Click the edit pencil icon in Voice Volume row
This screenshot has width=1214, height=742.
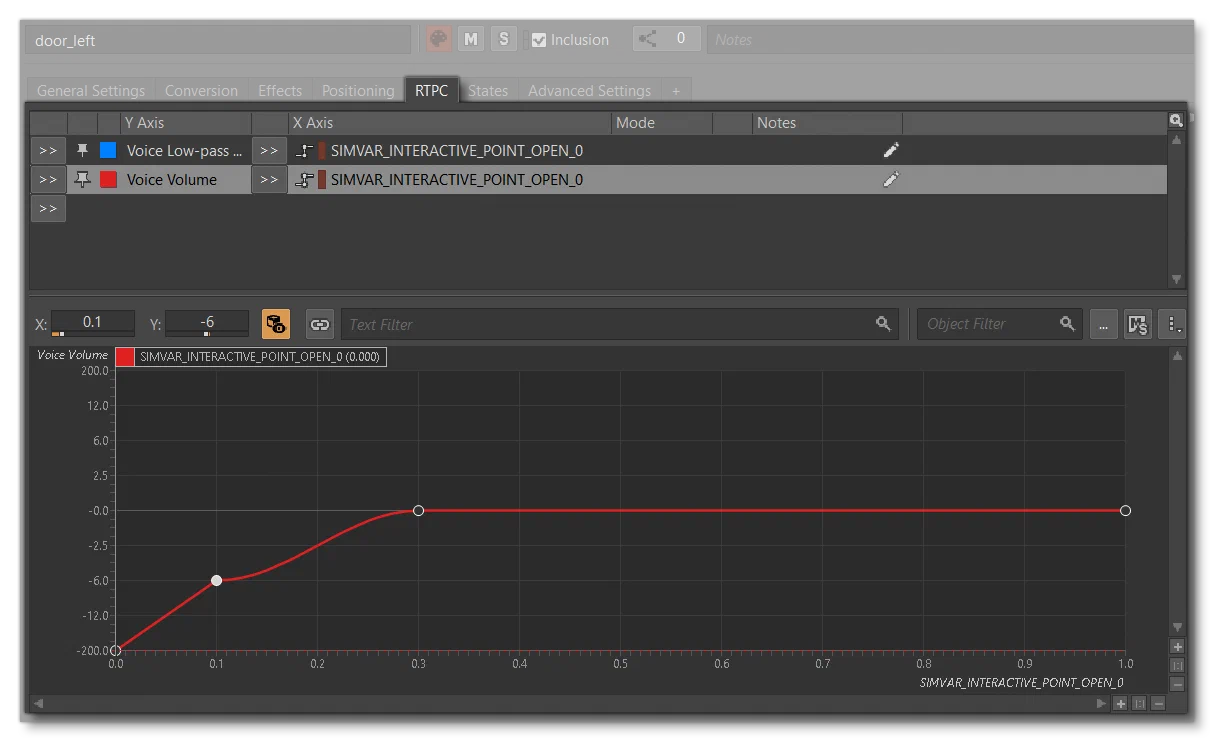[891, 179]
